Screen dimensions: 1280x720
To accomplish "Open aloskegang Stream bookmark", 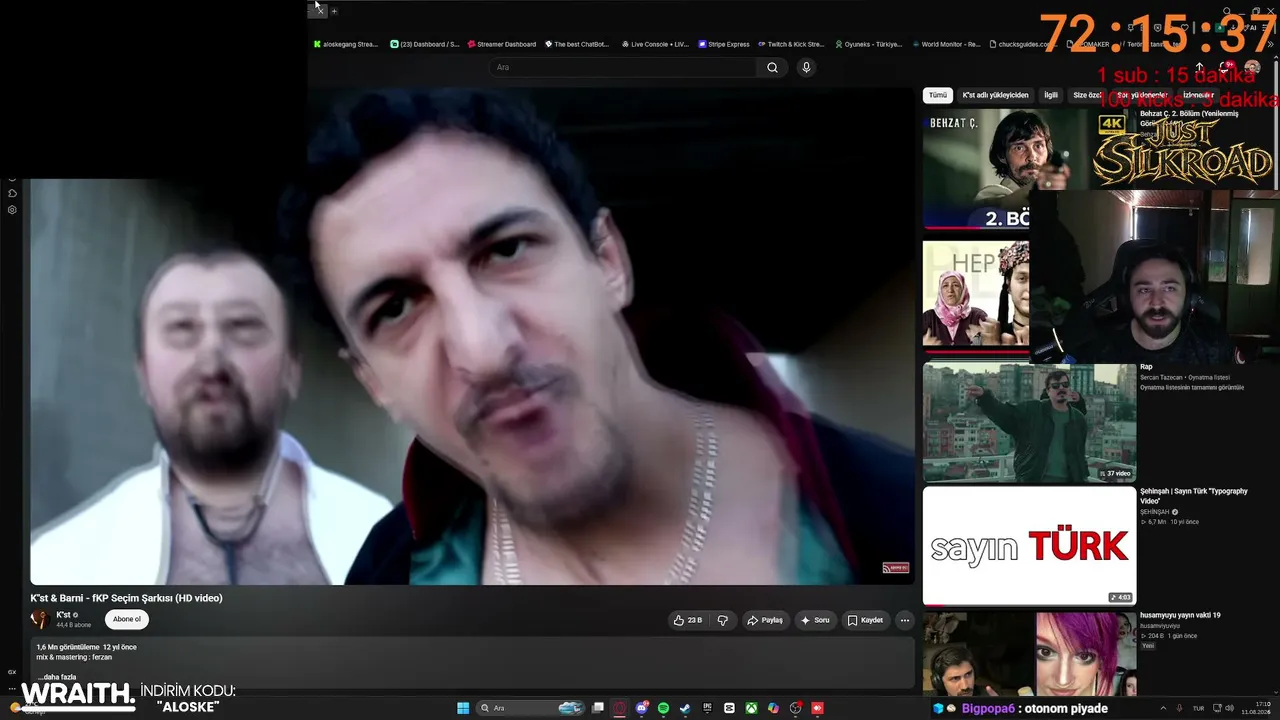I will (x=346, y=44).
